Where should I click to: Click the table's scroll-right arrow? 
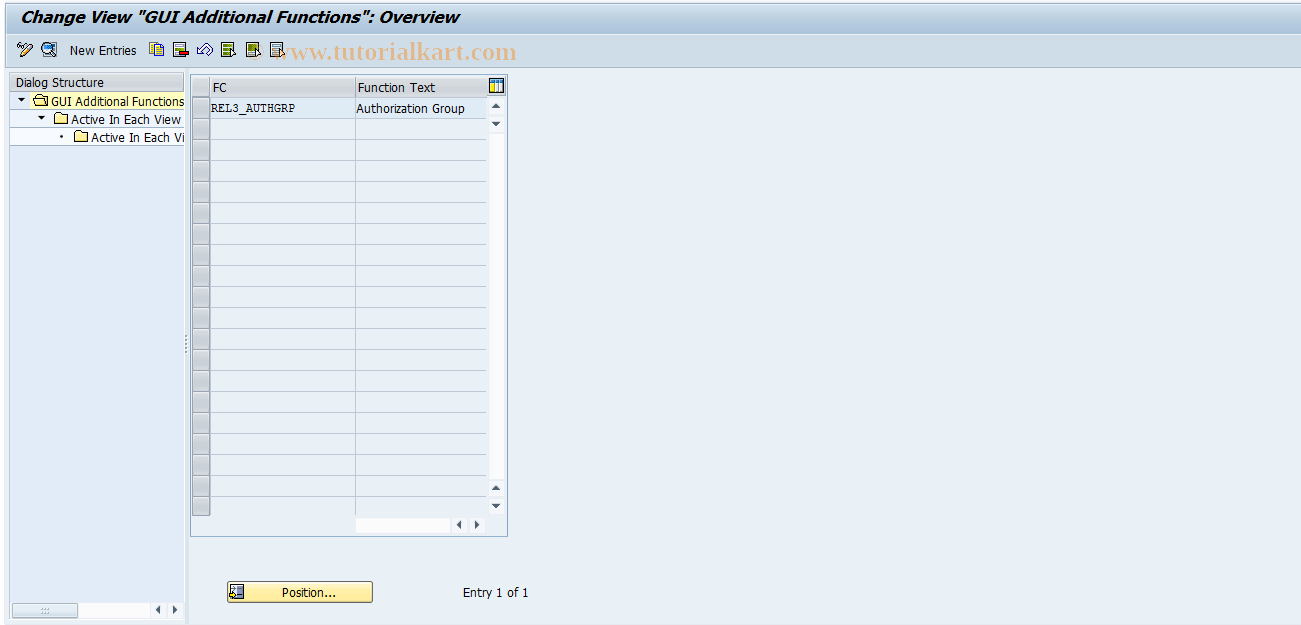click(477, 524)
